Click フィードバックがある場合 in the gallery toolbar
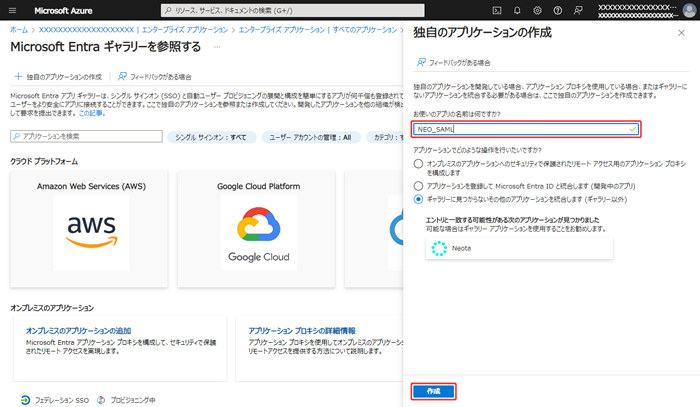 tap(155, 77)
